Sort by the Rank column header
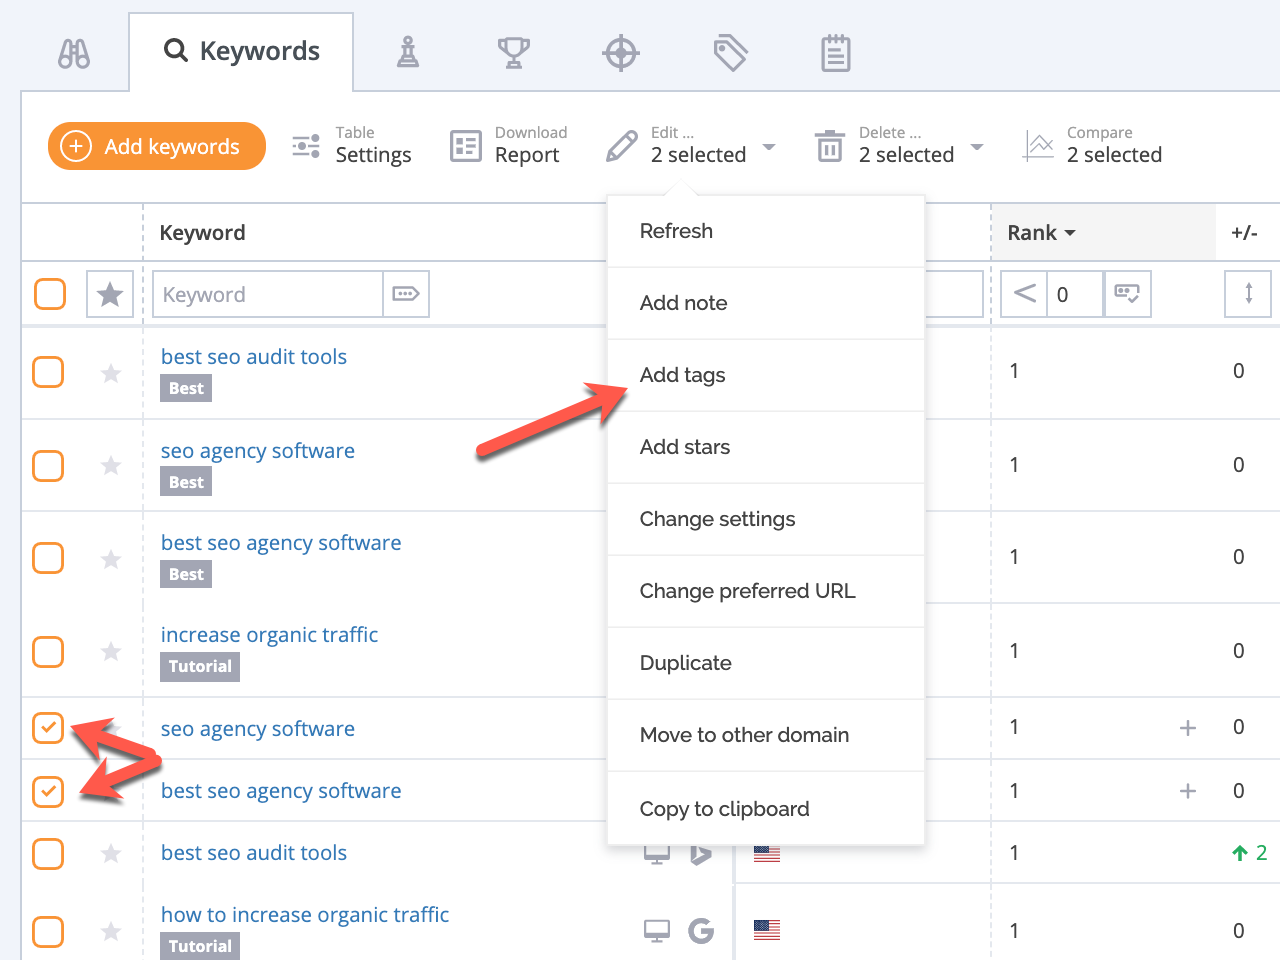Image resolution: width=1280 pixels, height=960 pixels. click(1040, 233)
